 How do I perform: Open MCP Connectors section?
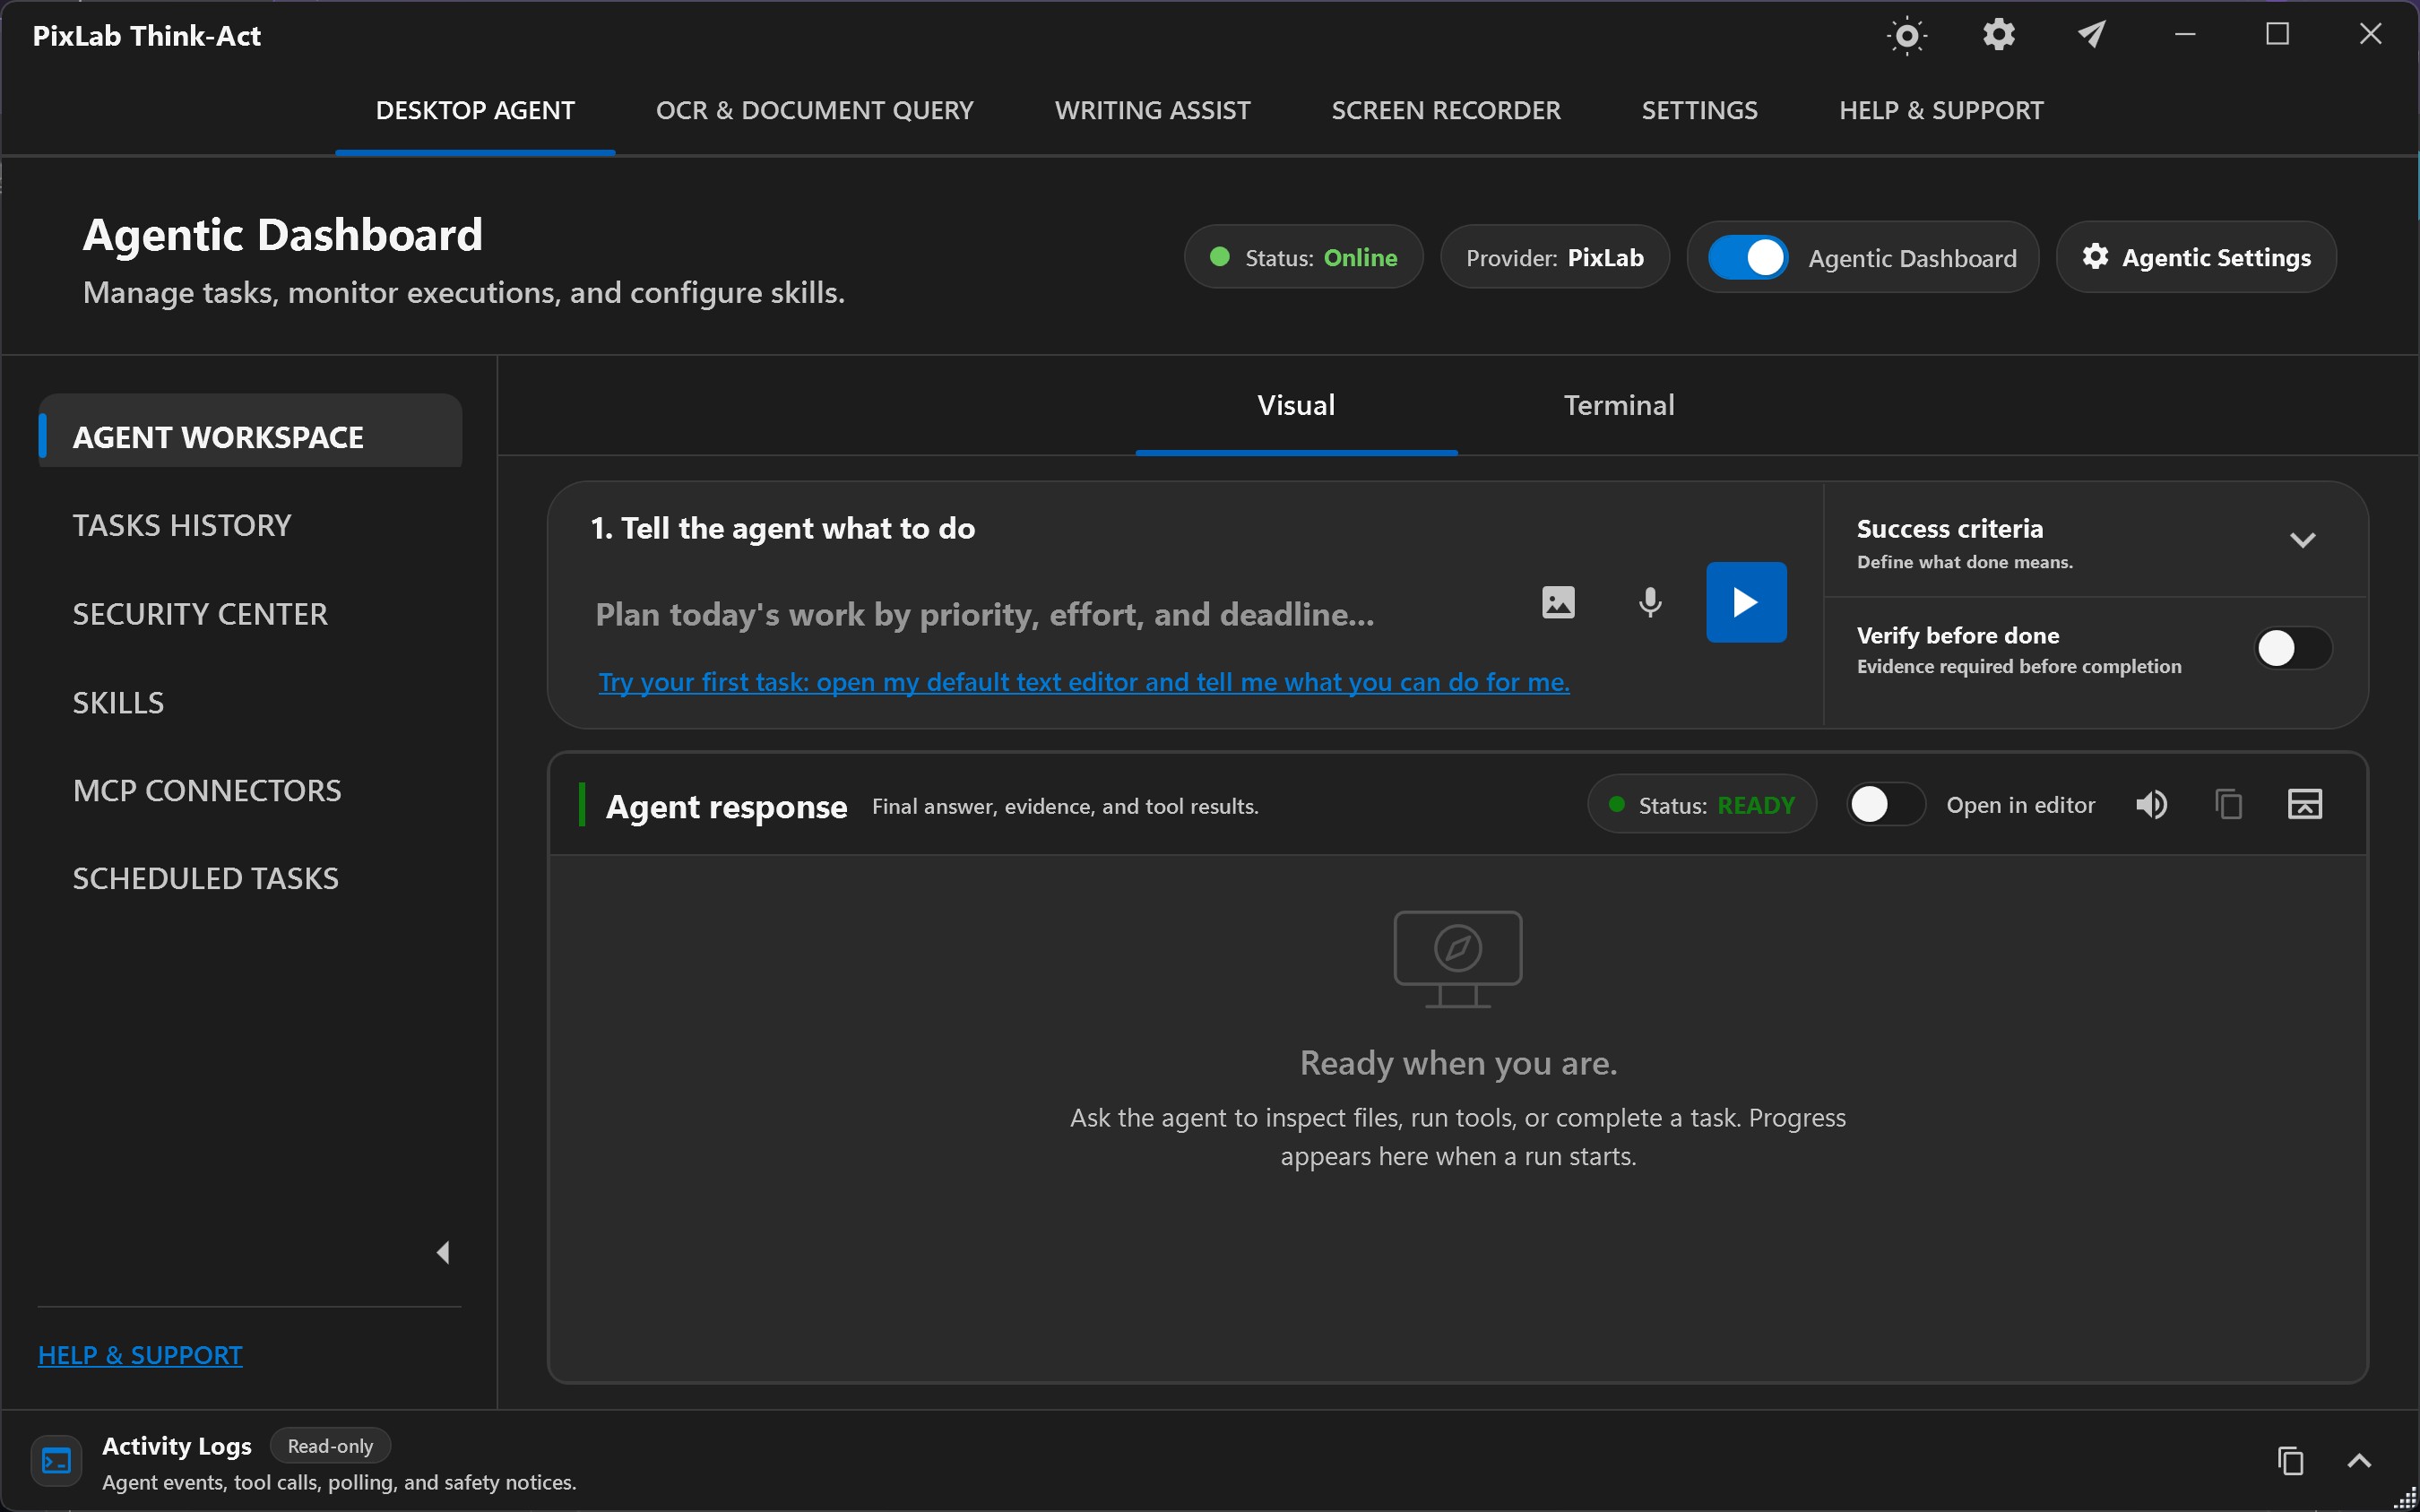207,791
